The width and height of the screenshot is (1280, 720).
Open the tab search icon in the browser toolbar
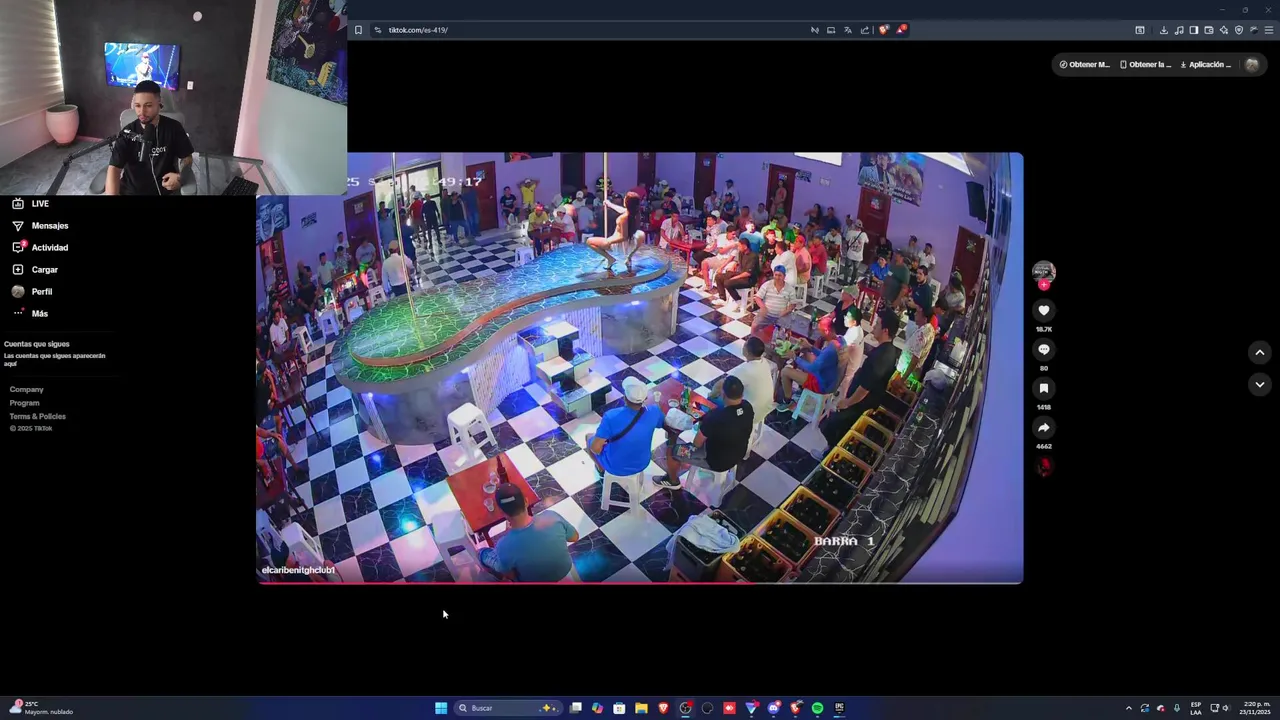[1140, 30]
